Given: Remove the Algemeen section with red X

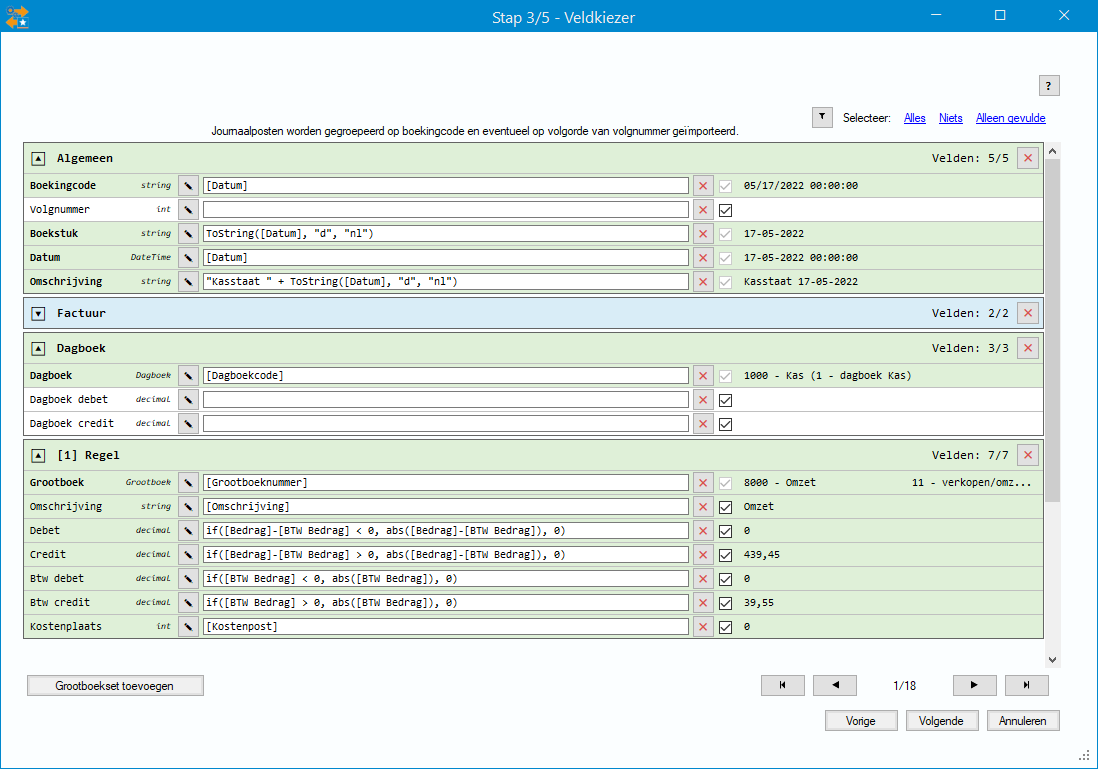Looking at the screenshot, I should 1028,158.
